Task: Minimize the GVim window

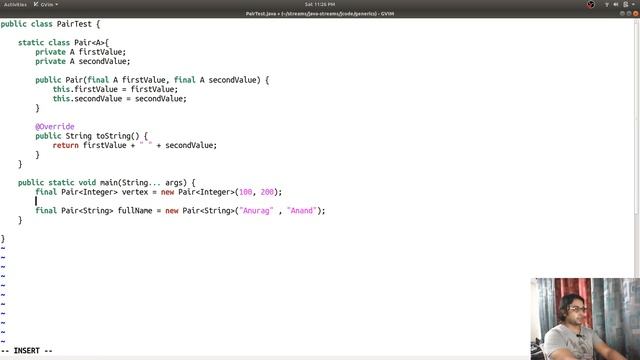Action: 622,13
